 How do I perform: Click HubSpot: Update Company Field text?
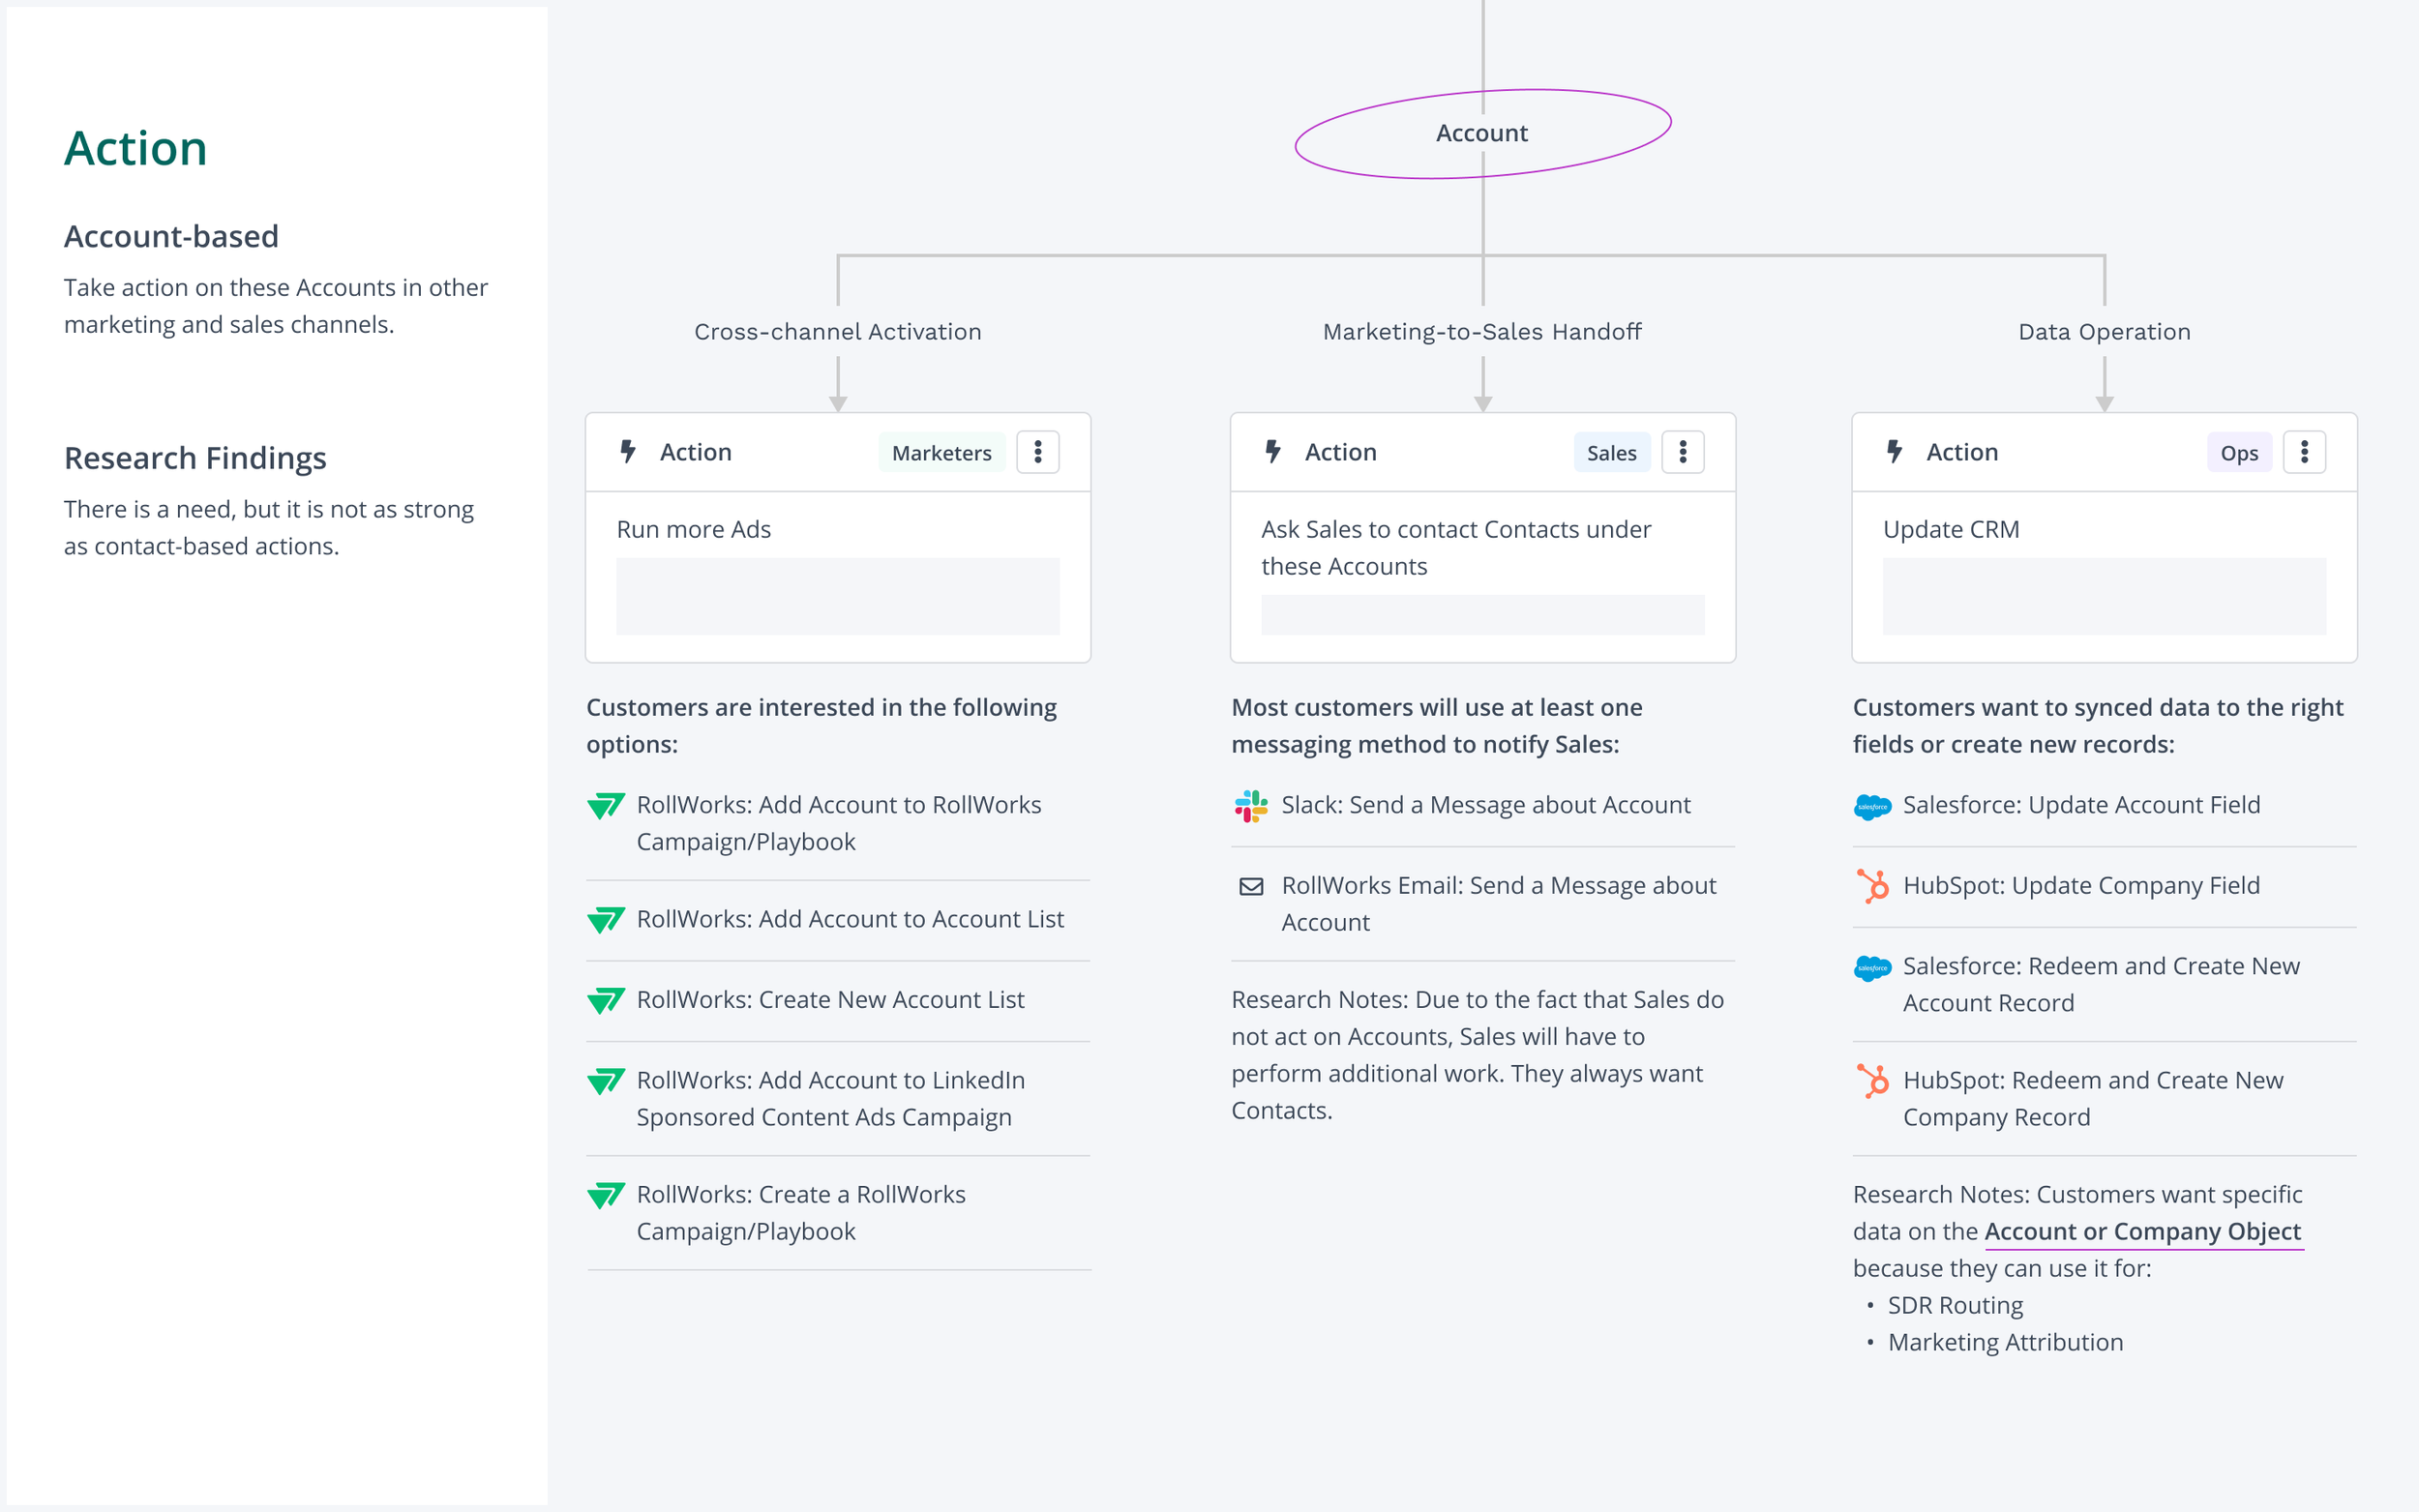point(2081,886)
